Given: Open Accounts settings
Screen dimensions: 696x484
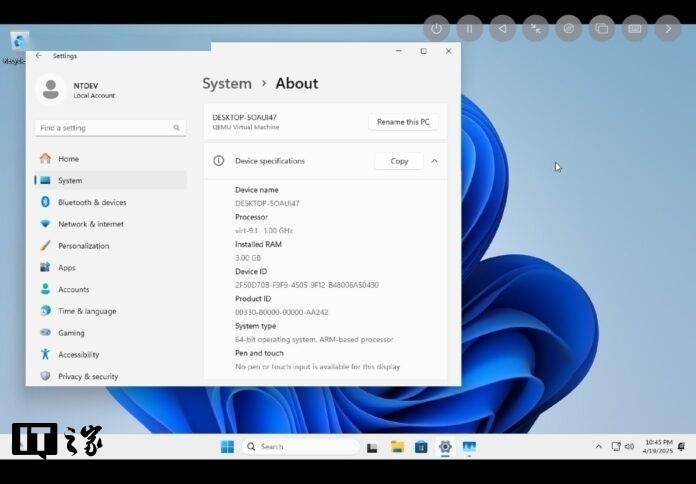Looking at the screenshot, I should (x=110, y=289).
